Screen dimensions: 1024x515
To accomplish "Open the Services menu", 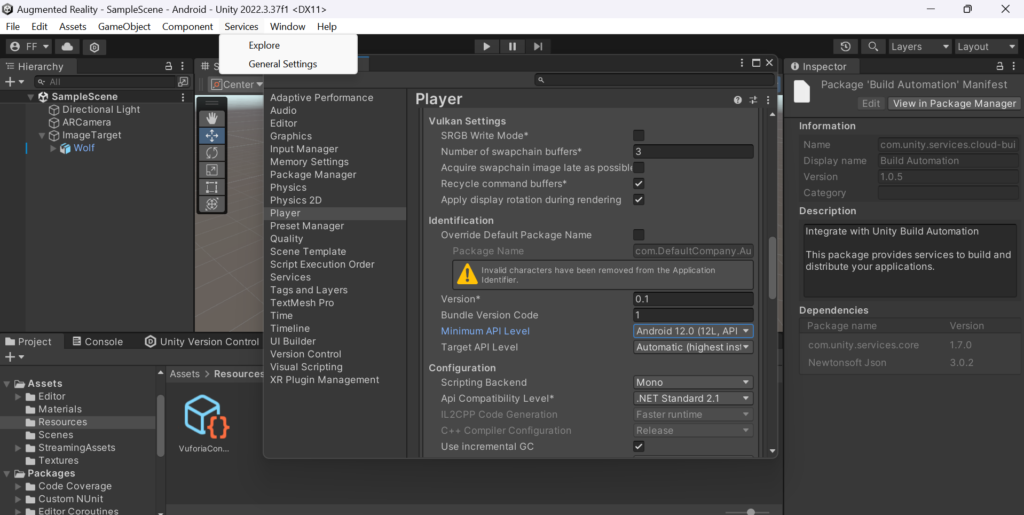I will coord(241,27).
